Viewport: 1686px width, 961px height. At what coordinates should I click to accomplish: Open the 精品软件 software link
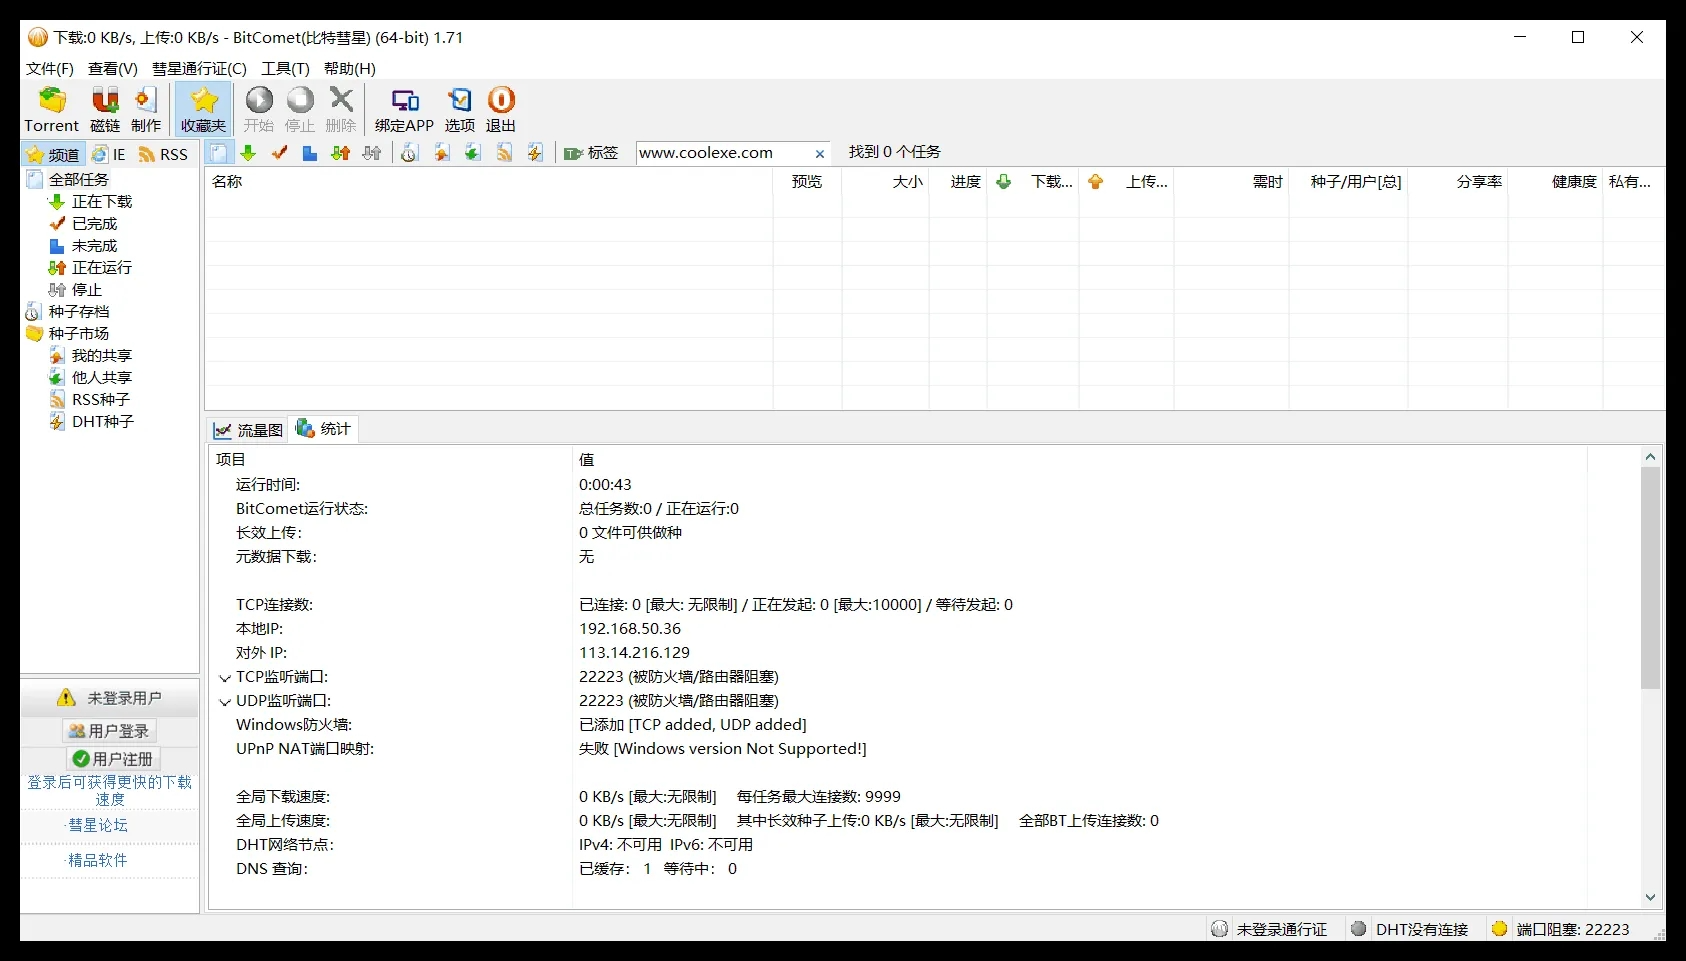(x=97, y=860)
